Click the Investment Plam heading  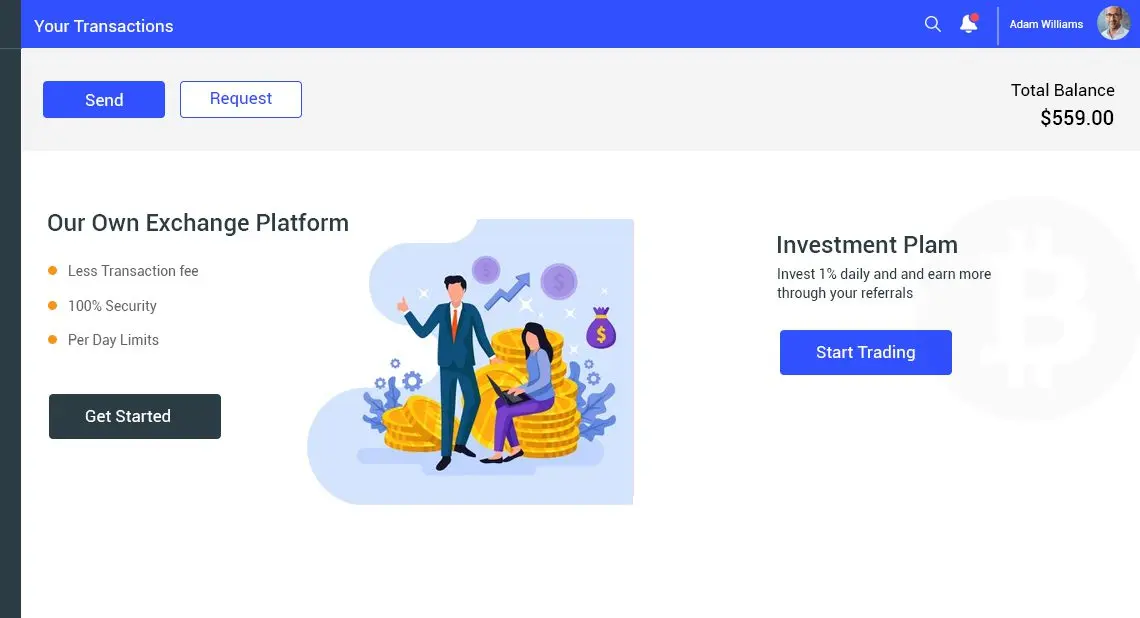pos(866,245)
